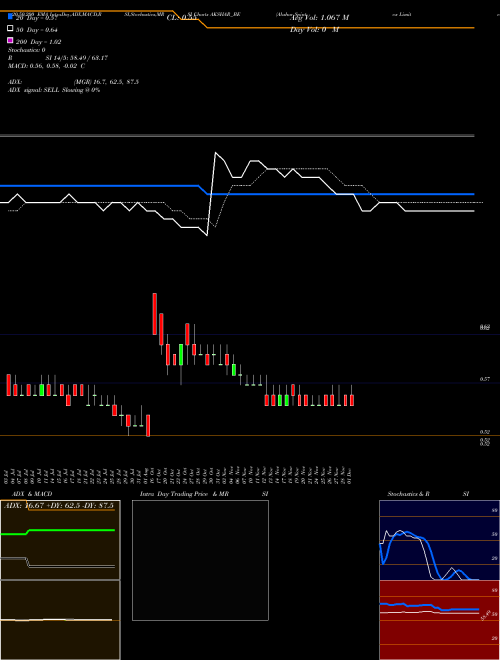
Task: Click the white 50 Day legend swatch
Action: [x=10, y=29]
